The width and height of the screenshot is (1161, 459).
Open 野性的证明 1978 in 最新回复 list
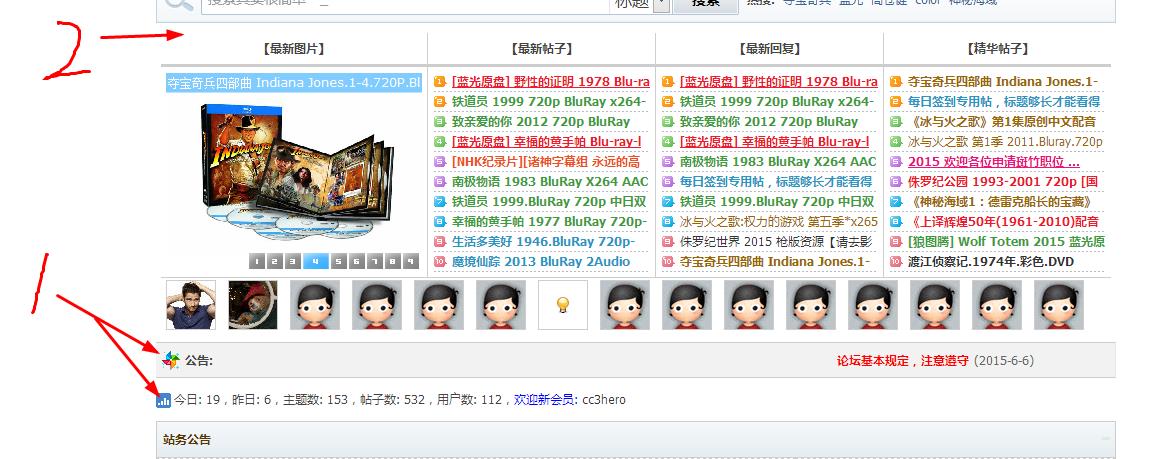pos(778,81)
